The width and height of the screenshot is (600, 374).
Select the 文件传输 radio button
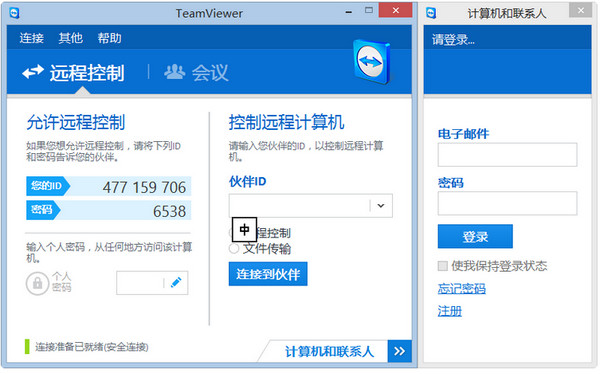(x=234, y=249)
